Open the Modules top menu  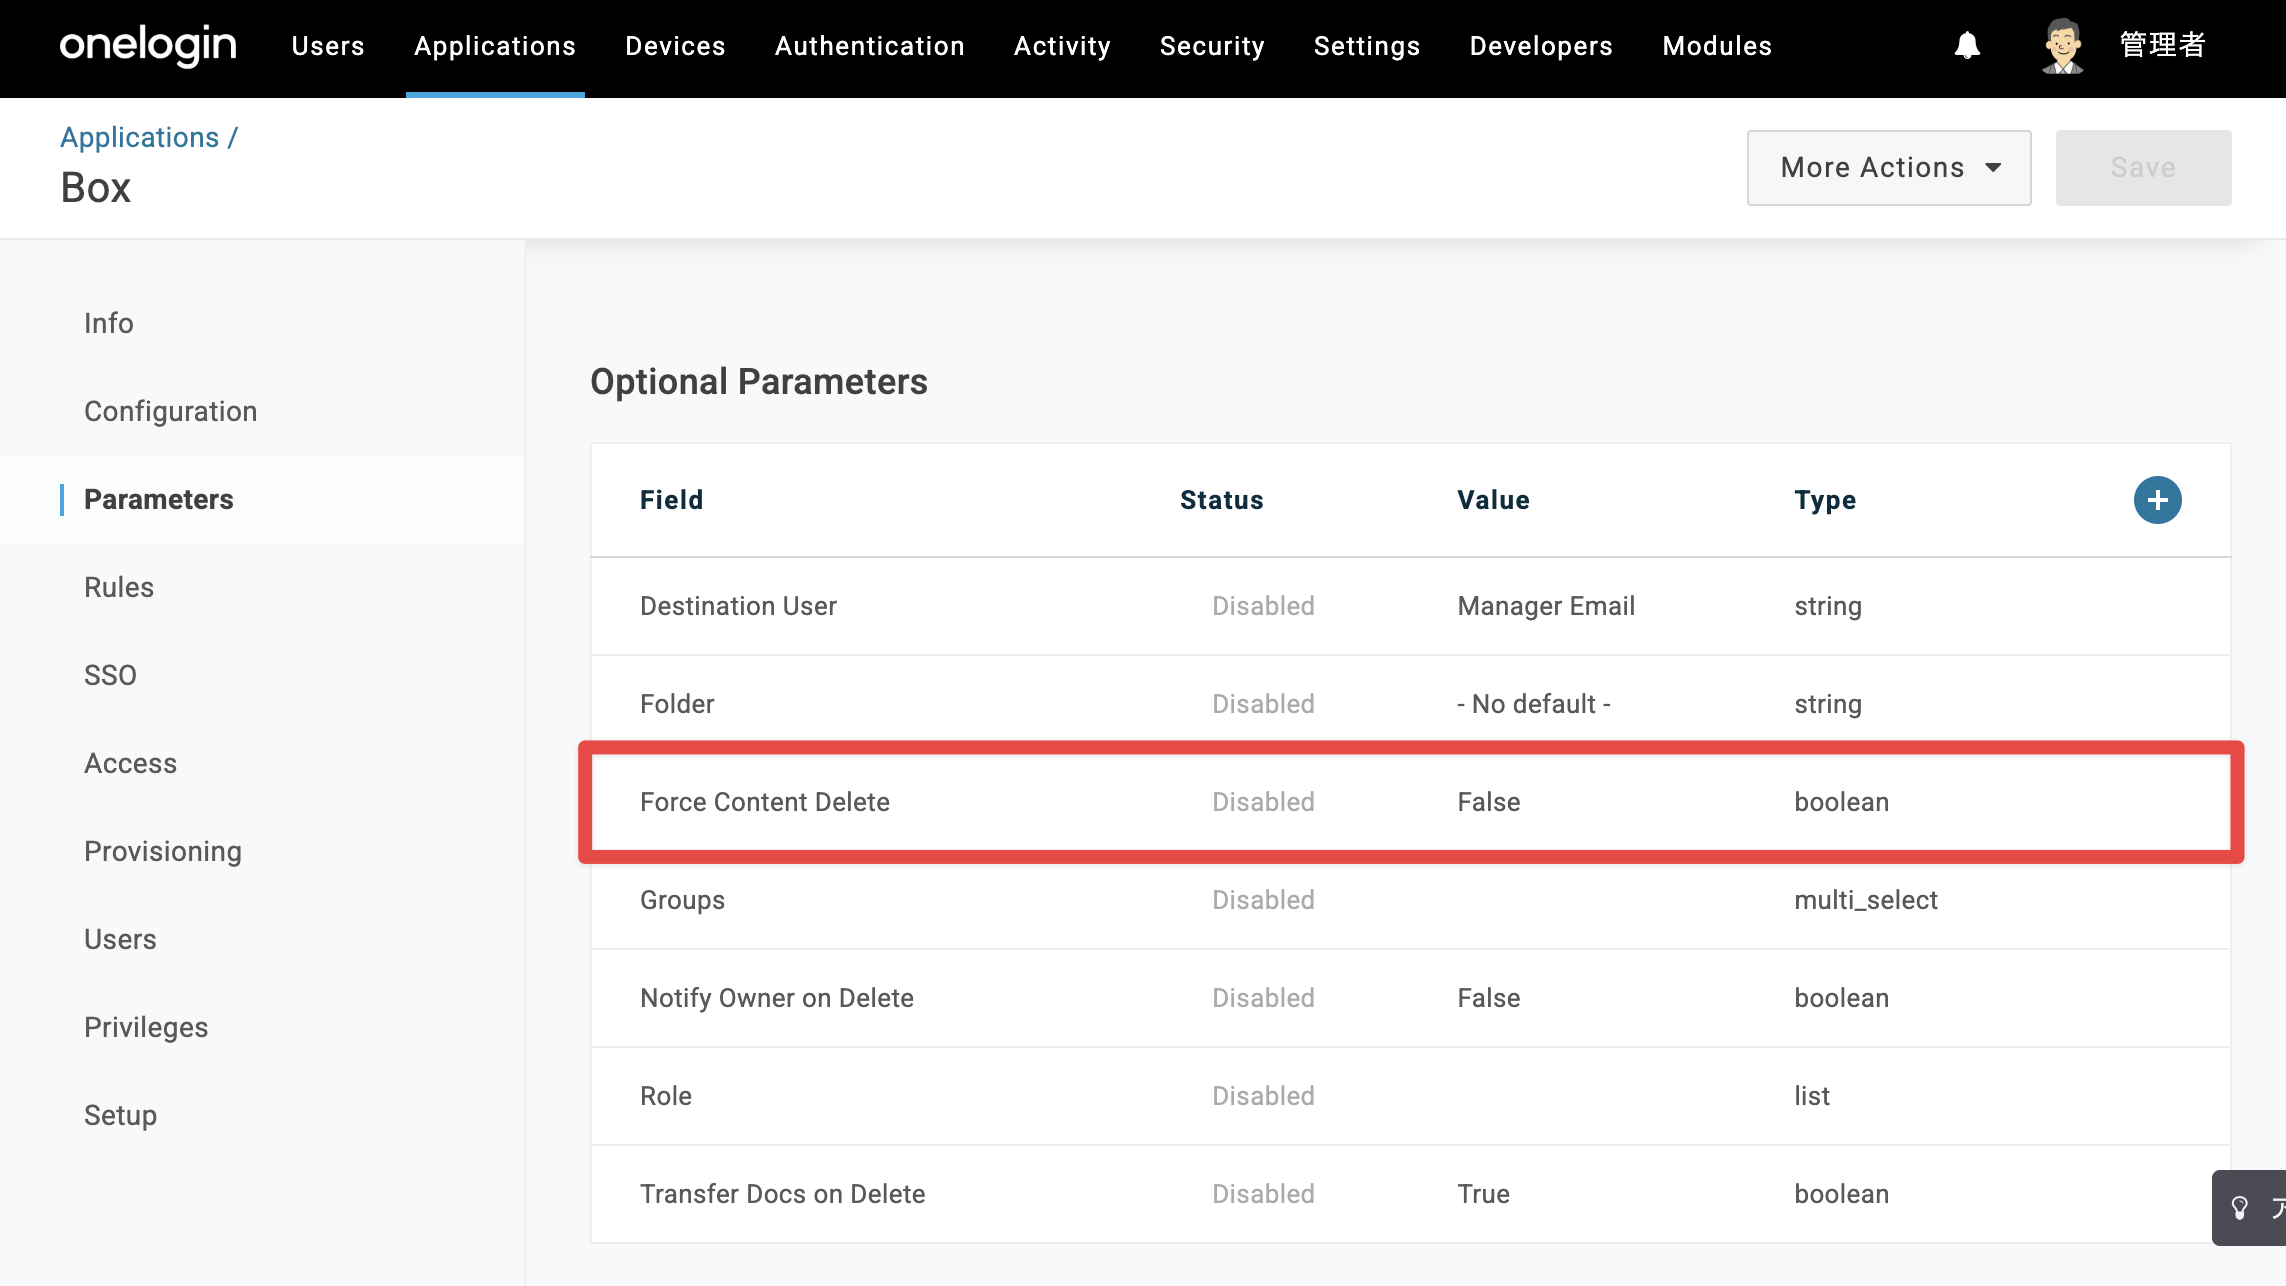1717,46
